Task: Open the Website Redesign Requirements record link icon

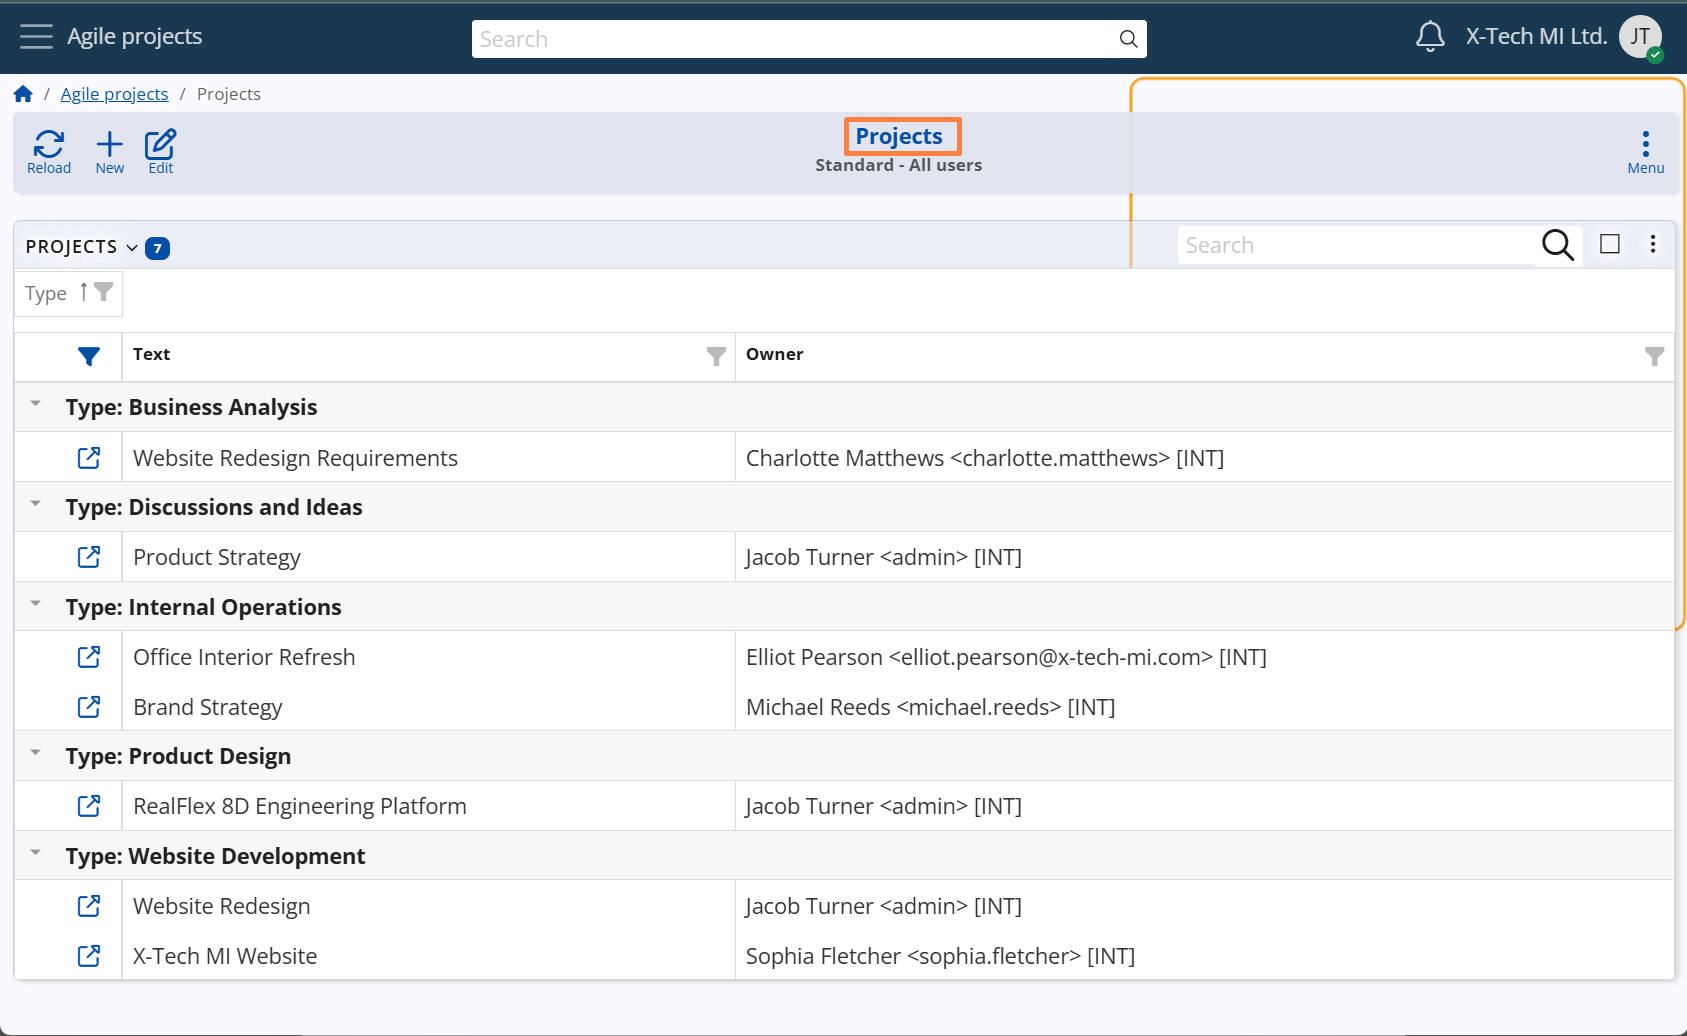Action: (x=89, y=458)
